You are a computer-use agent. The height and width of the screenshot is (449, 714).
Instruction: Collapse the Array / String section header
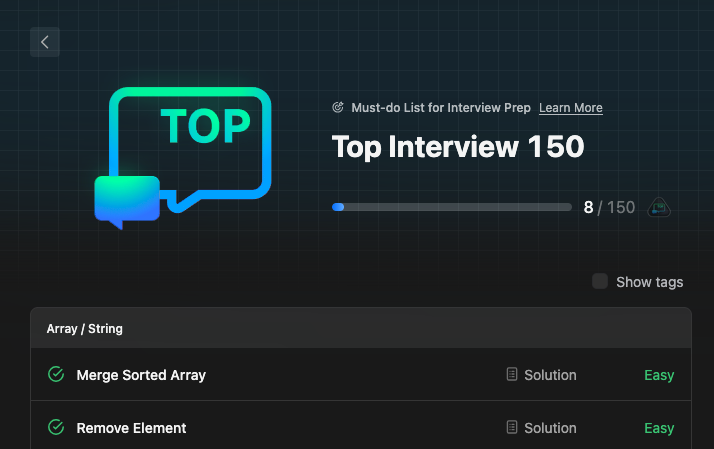pyautogui.click(x=361, y=328)
